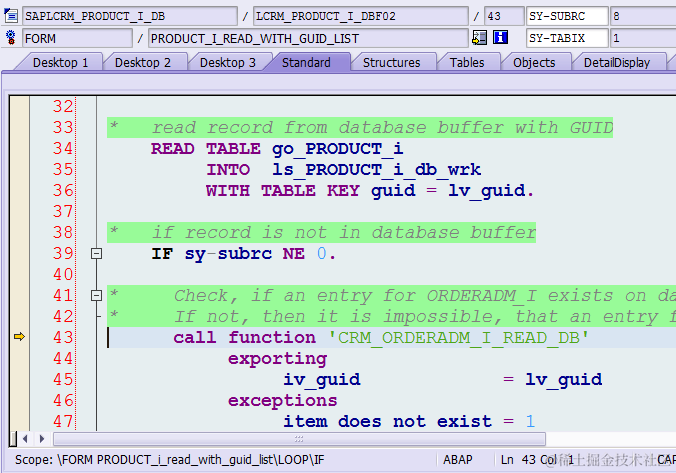Click the line number field showing 43
This screenshot has width=676, height=473.
[504, 16]
